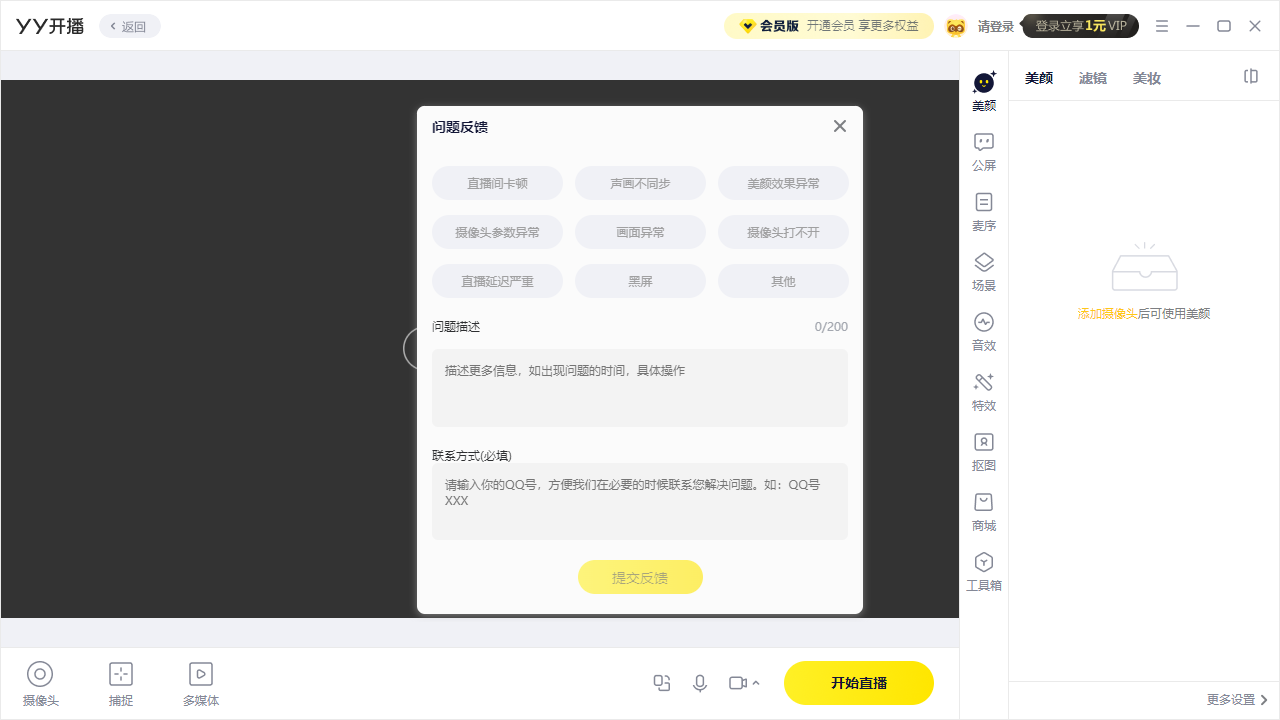
Task: Select the 直播间卡顿 issue tag
Action: coord(497,183)
